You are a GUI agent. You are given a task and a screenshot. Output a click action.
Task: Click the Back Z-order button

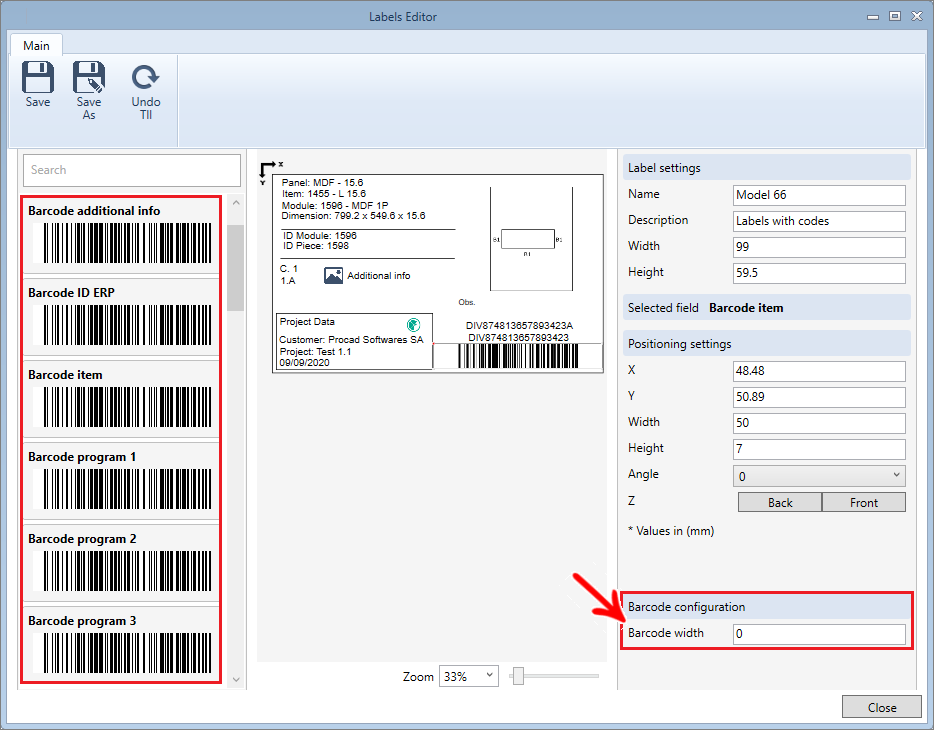[780, 502]
